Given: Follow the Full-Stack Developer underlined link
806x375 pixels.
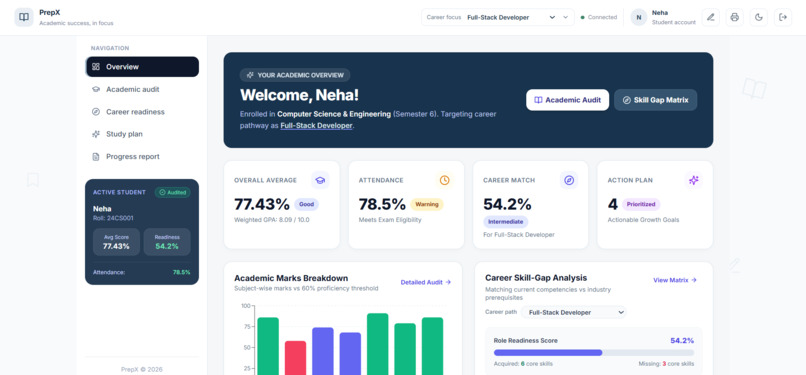Looking at the screenshot, I should click(x=317, y=125).
